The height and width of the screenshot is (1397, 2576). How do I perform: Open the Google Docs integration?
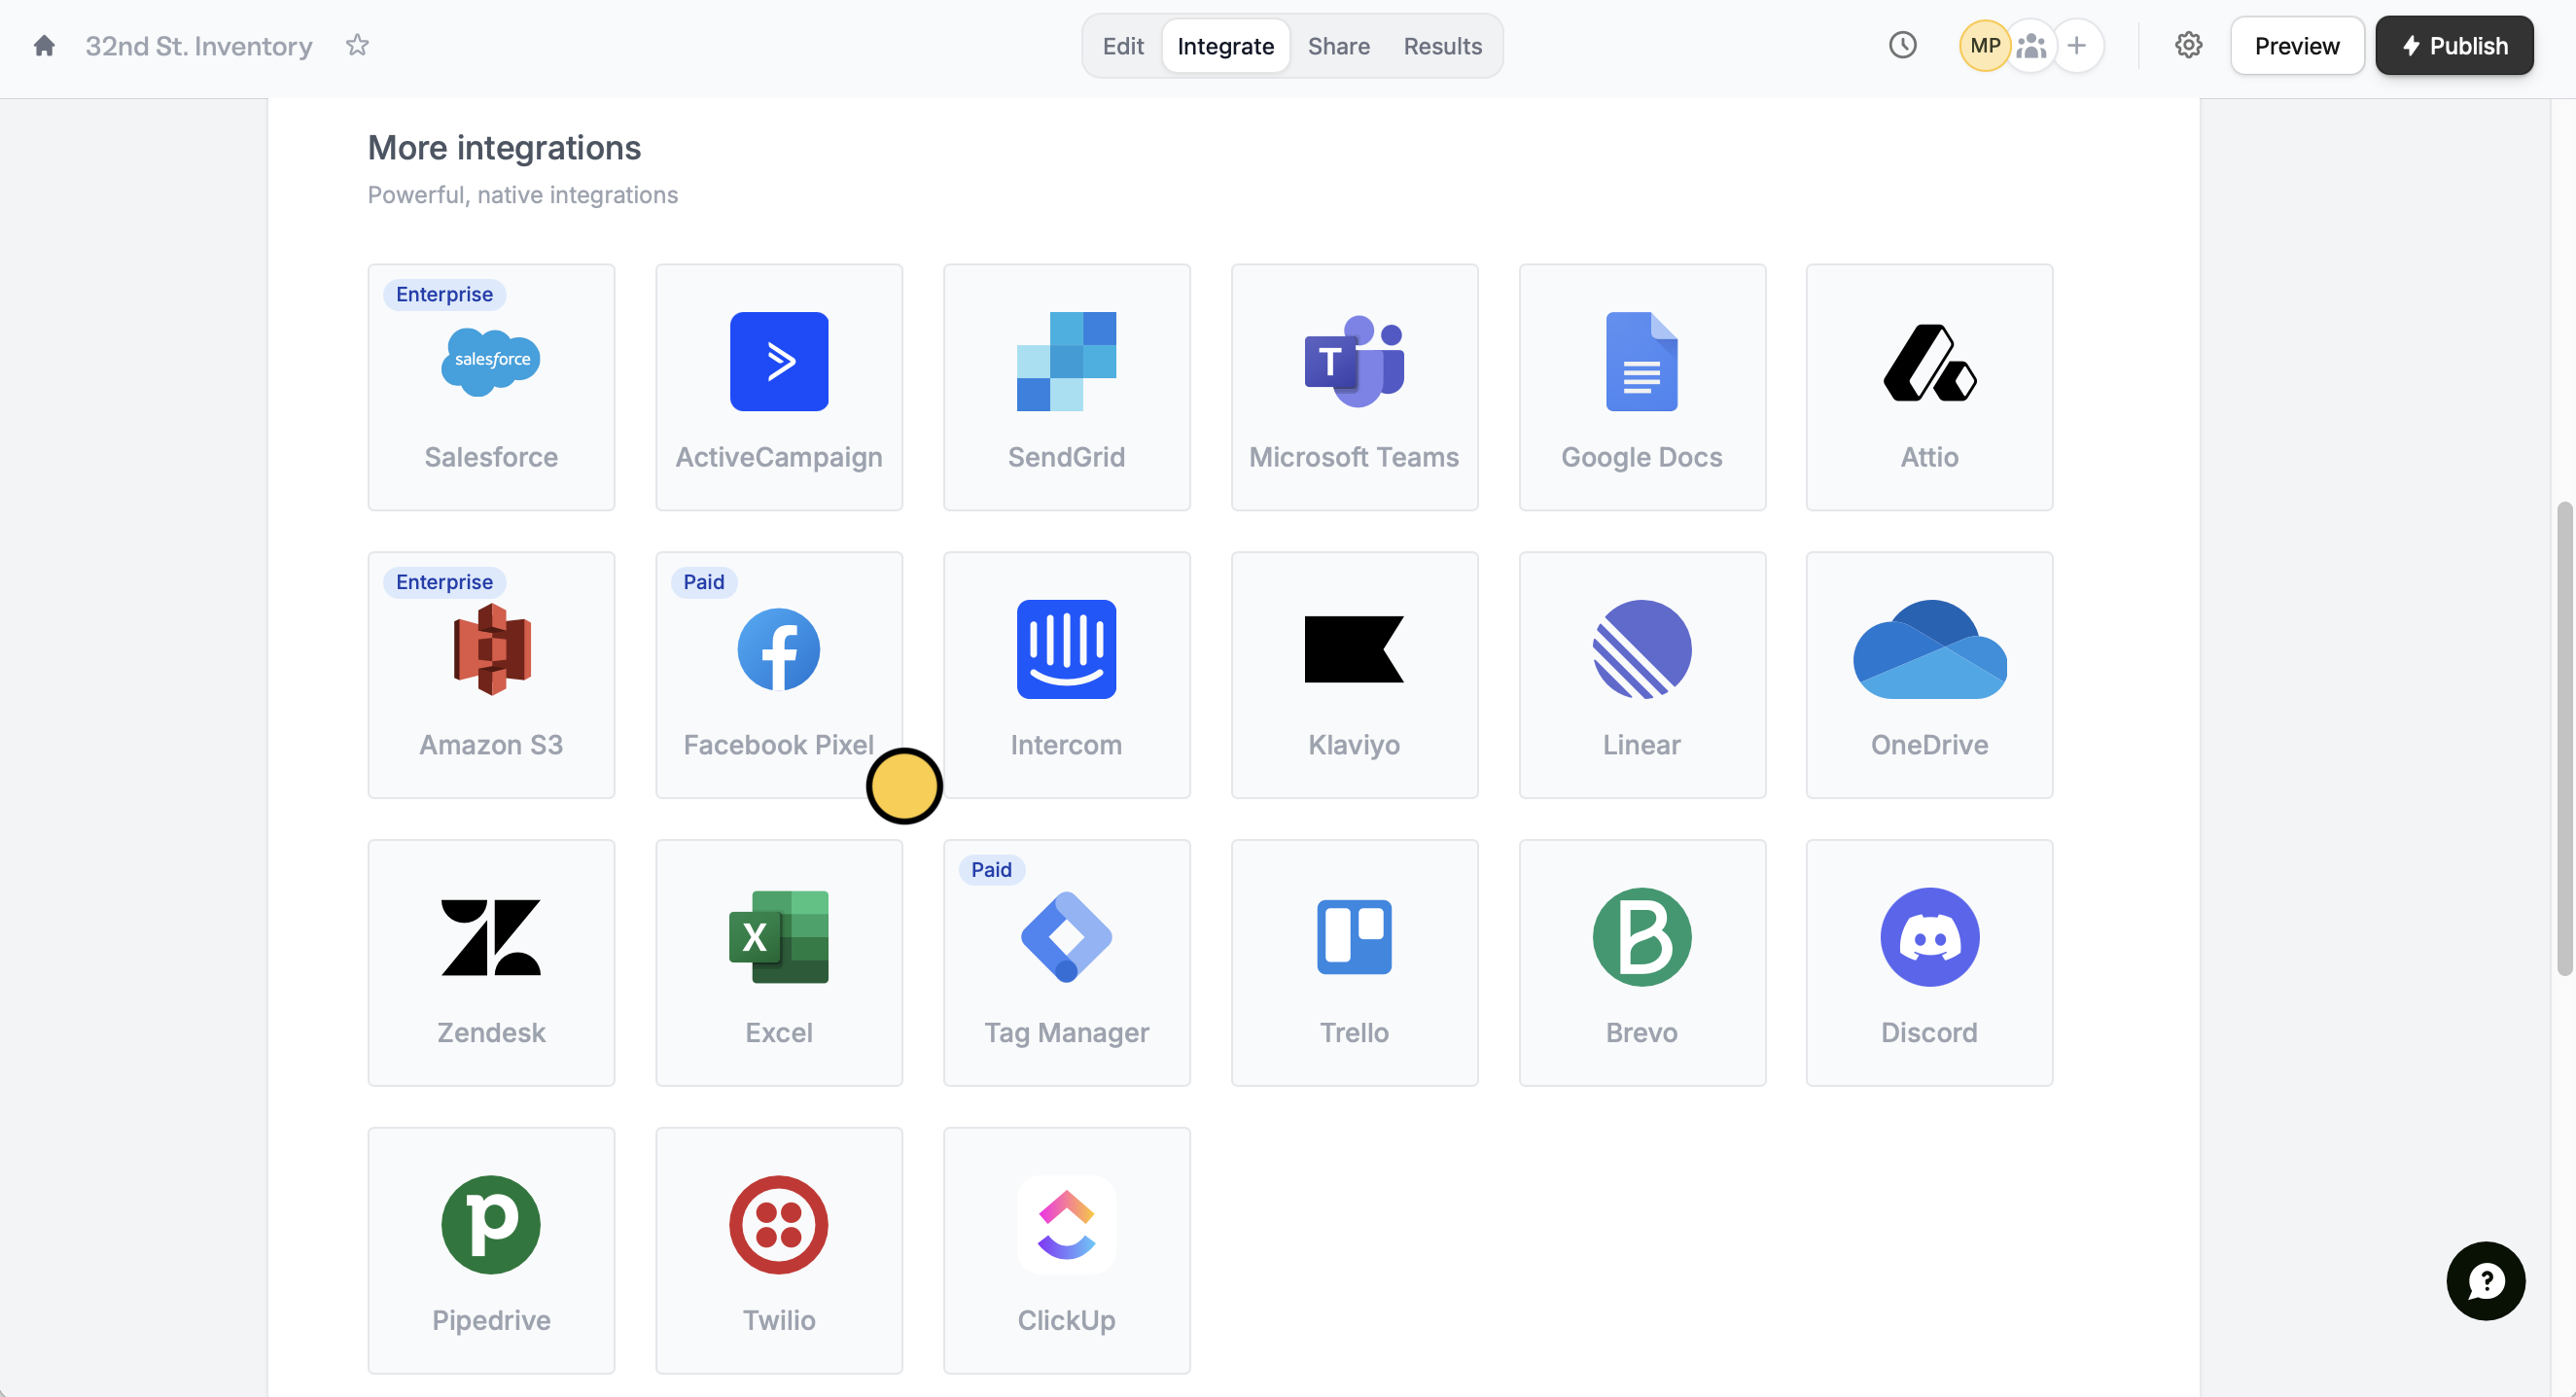click(x=1641, y=388)
